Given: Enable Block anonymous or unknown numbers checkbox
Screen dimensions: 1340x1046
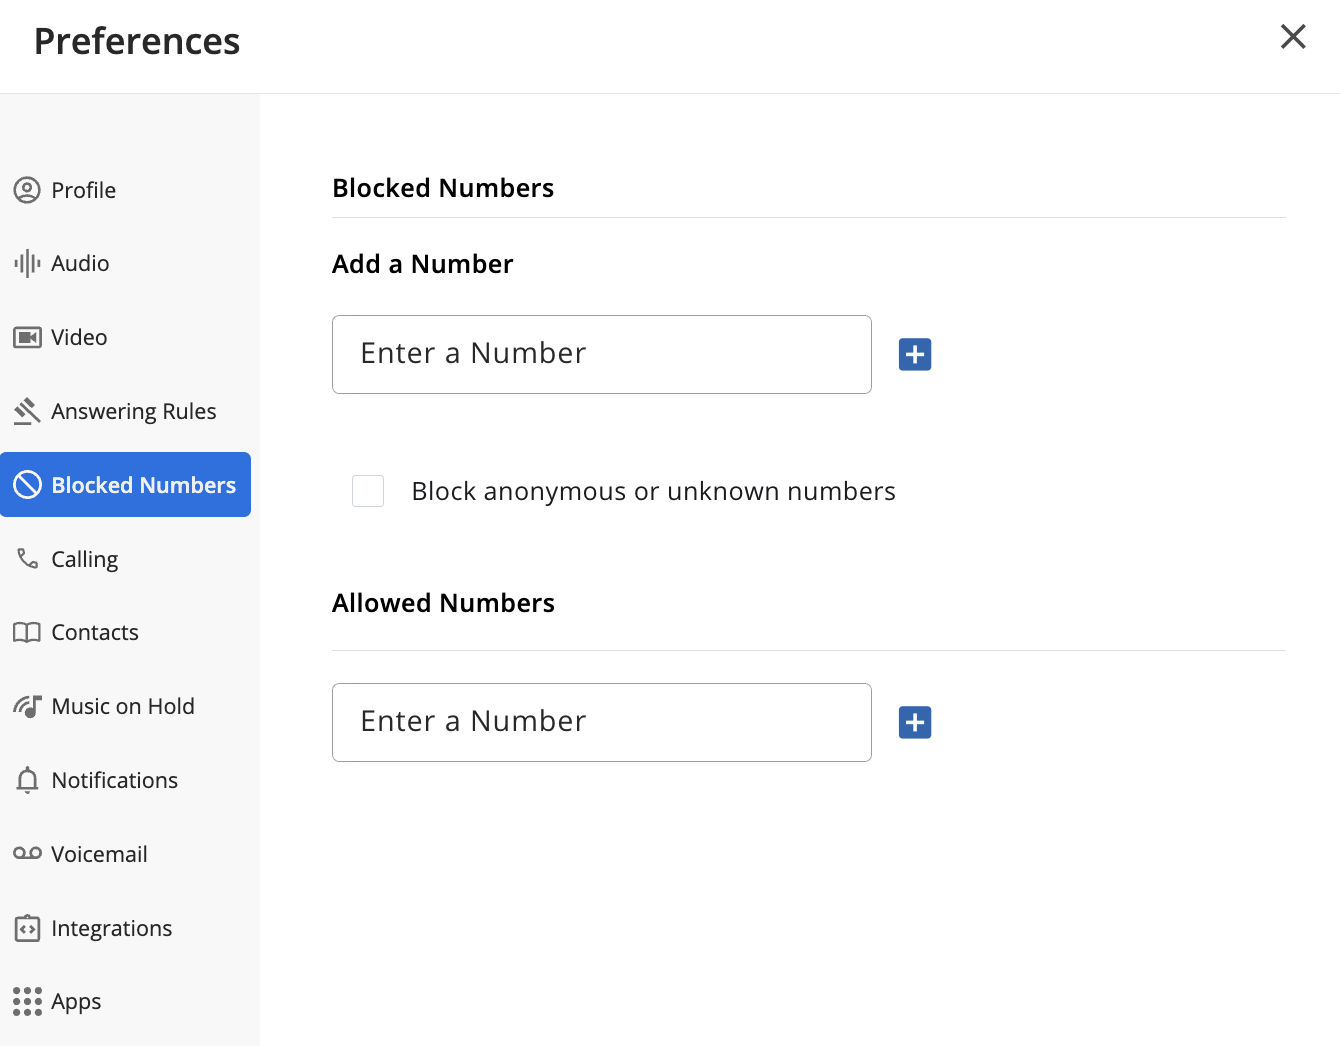Looking at the screenshot, I should click(368, 491).
